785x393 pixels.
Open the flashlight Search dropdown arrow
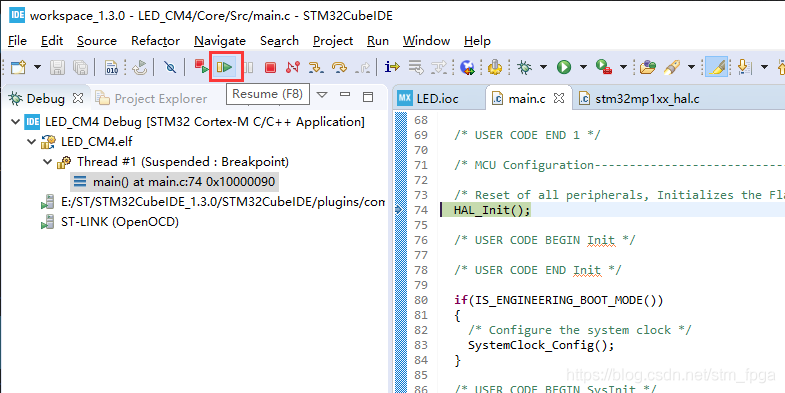(691, 67)
